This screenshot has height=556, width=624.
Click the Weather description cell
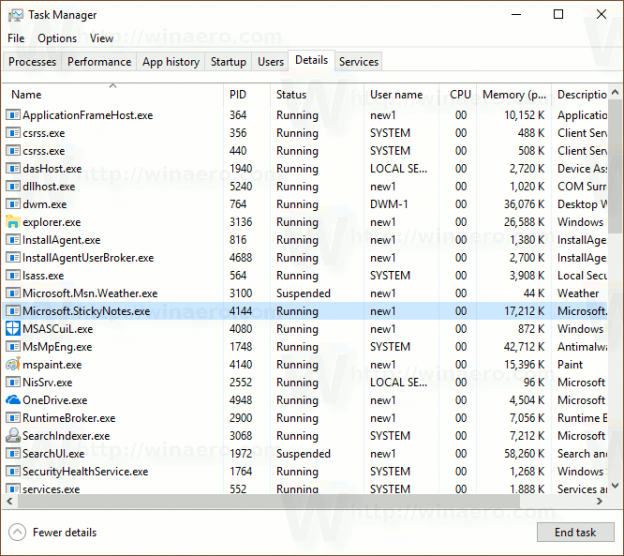[x=578, y=293]
